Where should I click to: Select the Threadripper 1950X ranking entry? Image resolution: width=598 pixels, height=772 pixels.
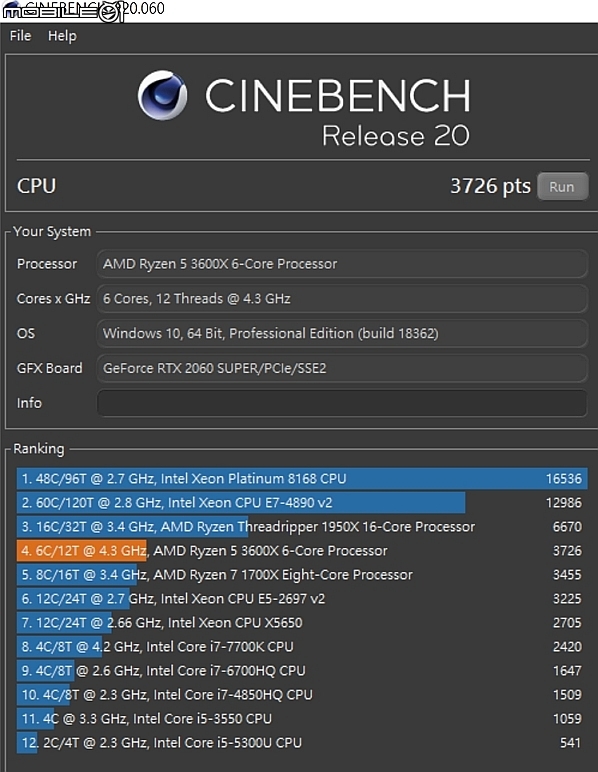tap(302, 527)
